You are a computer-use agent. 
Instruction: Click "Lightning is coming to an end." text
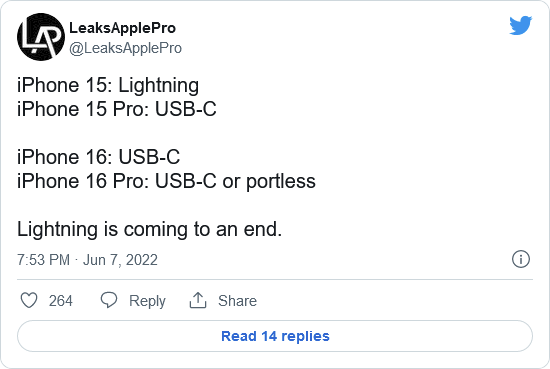tap(149, 229)
